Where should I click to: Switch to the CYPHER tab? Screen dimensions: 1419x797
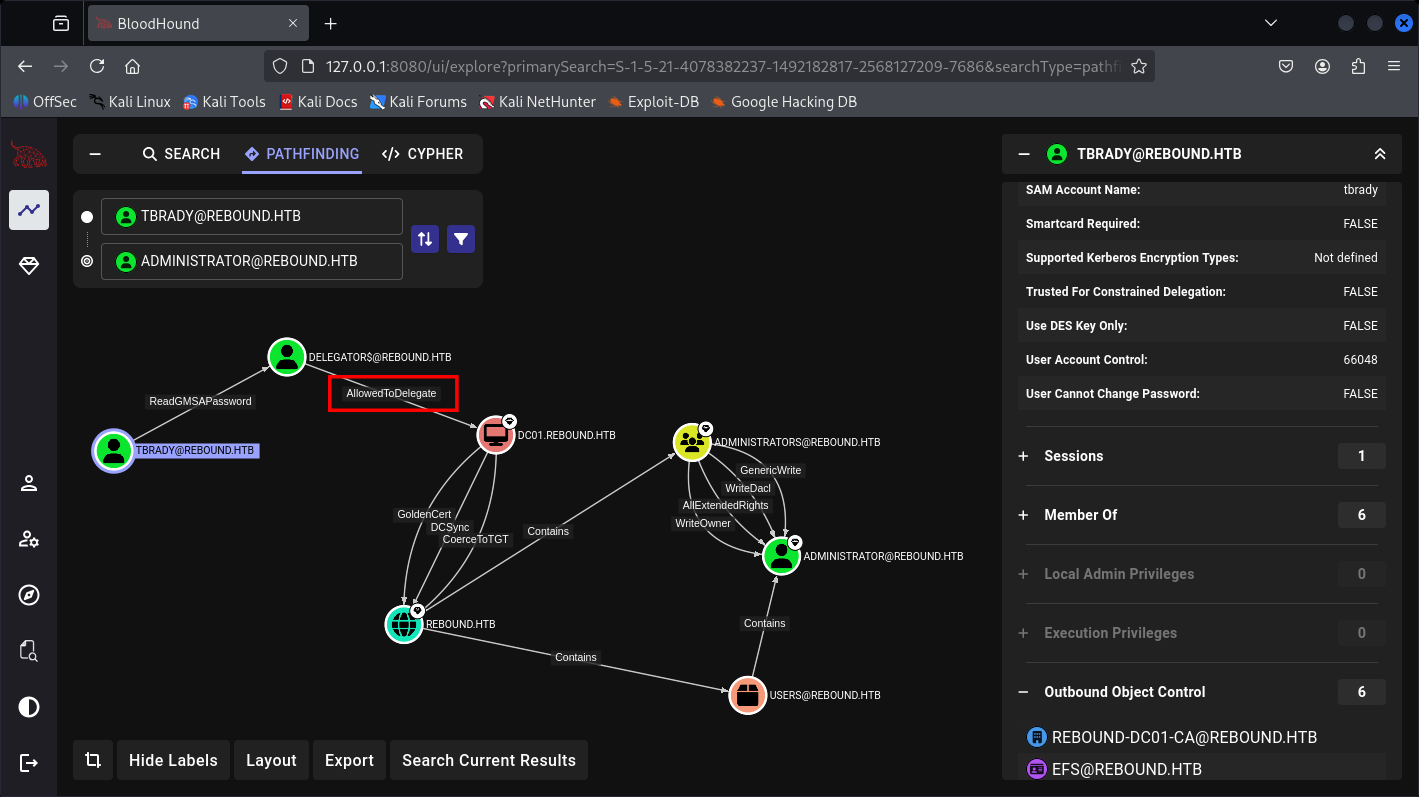tap(422, 154)
